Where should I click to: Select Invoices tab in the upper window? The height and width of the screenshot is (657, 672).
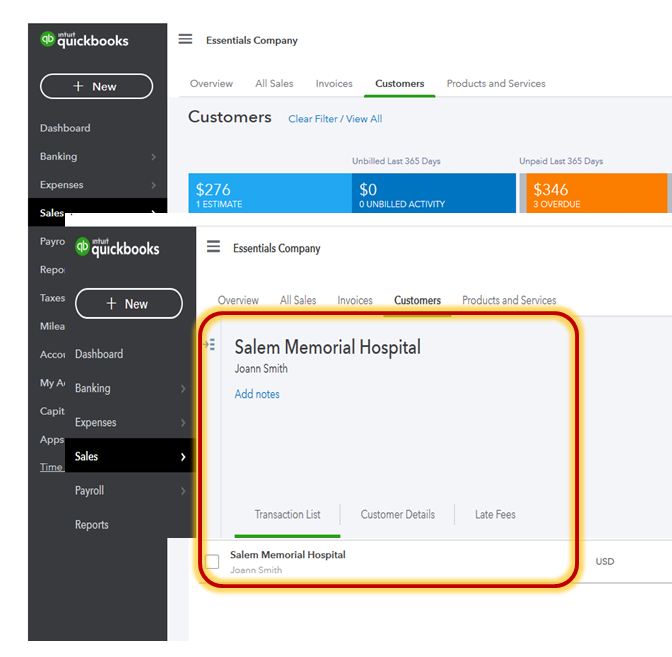point(334,84)
